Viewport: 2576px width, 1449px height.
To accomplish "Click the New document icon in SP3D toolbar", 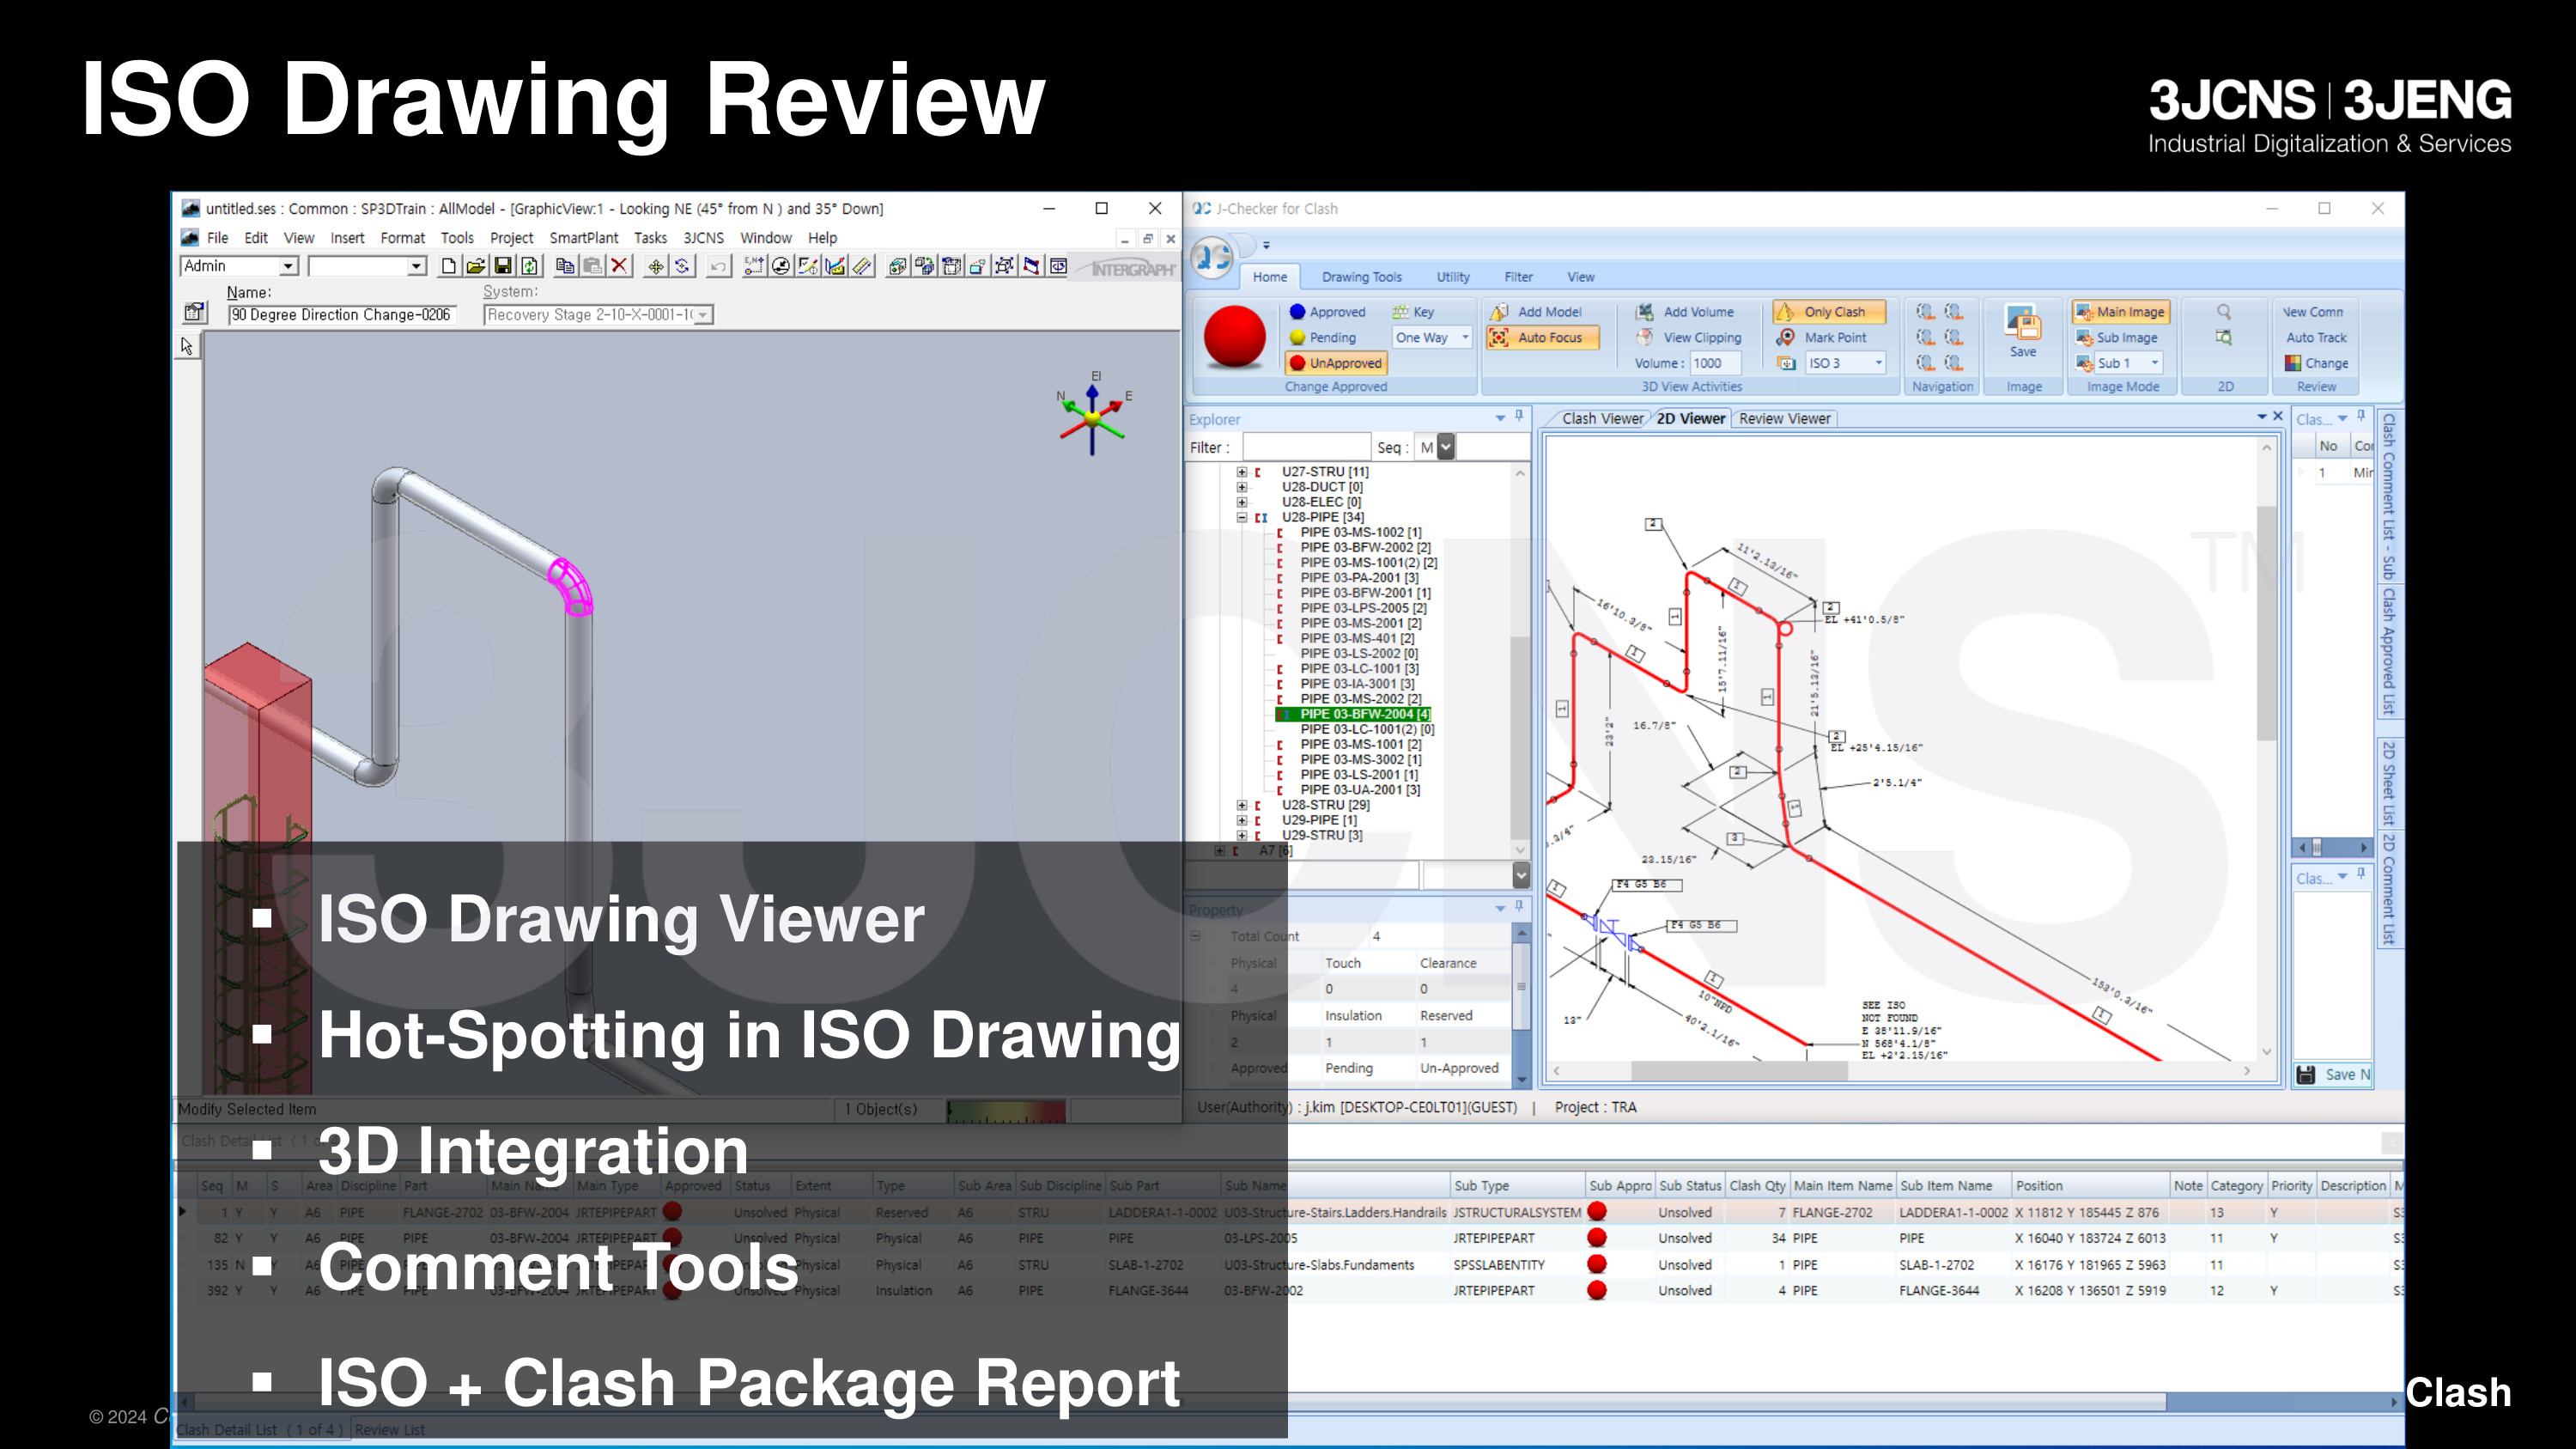I will tap(449, 266).
